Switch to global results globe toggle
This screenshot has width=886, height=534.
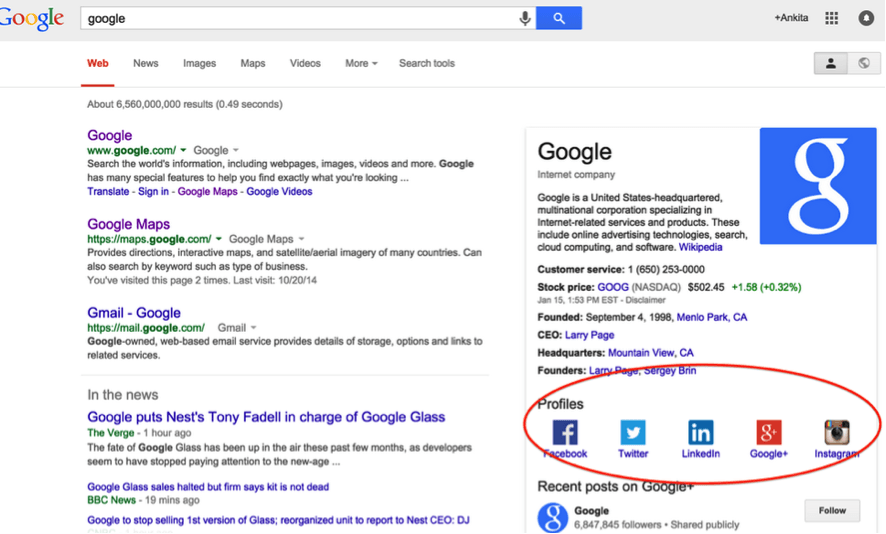point(864,63)
